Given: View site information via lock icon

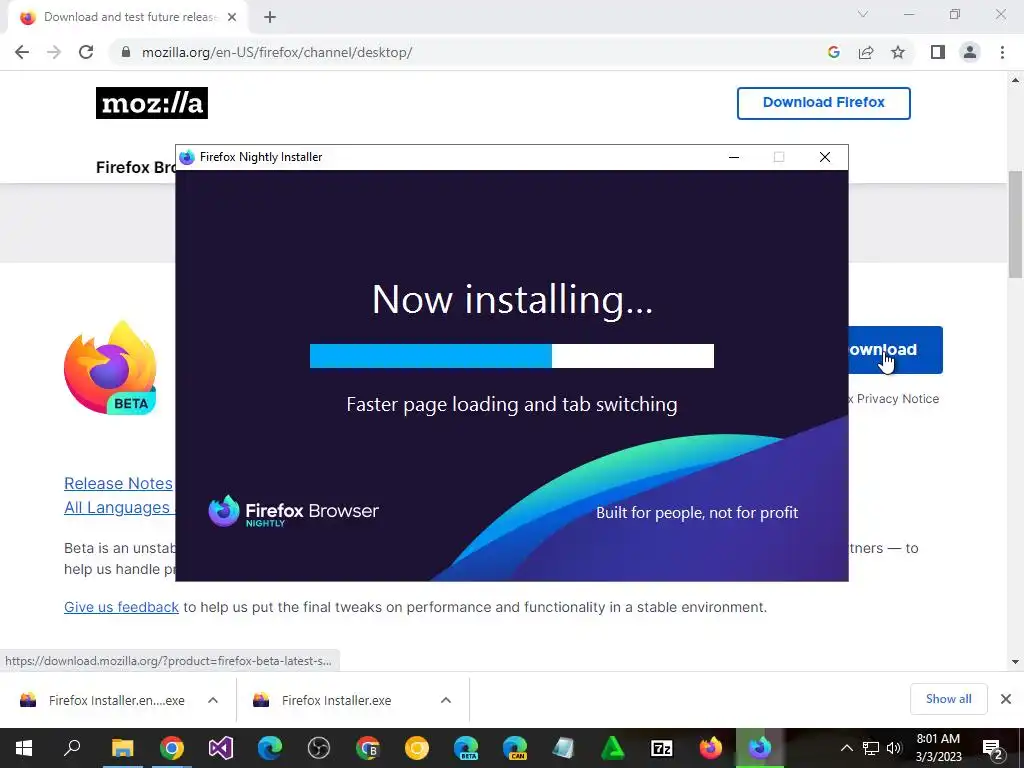Looking at the screenshot, I should pyautogui.click(x=126, y=52).
